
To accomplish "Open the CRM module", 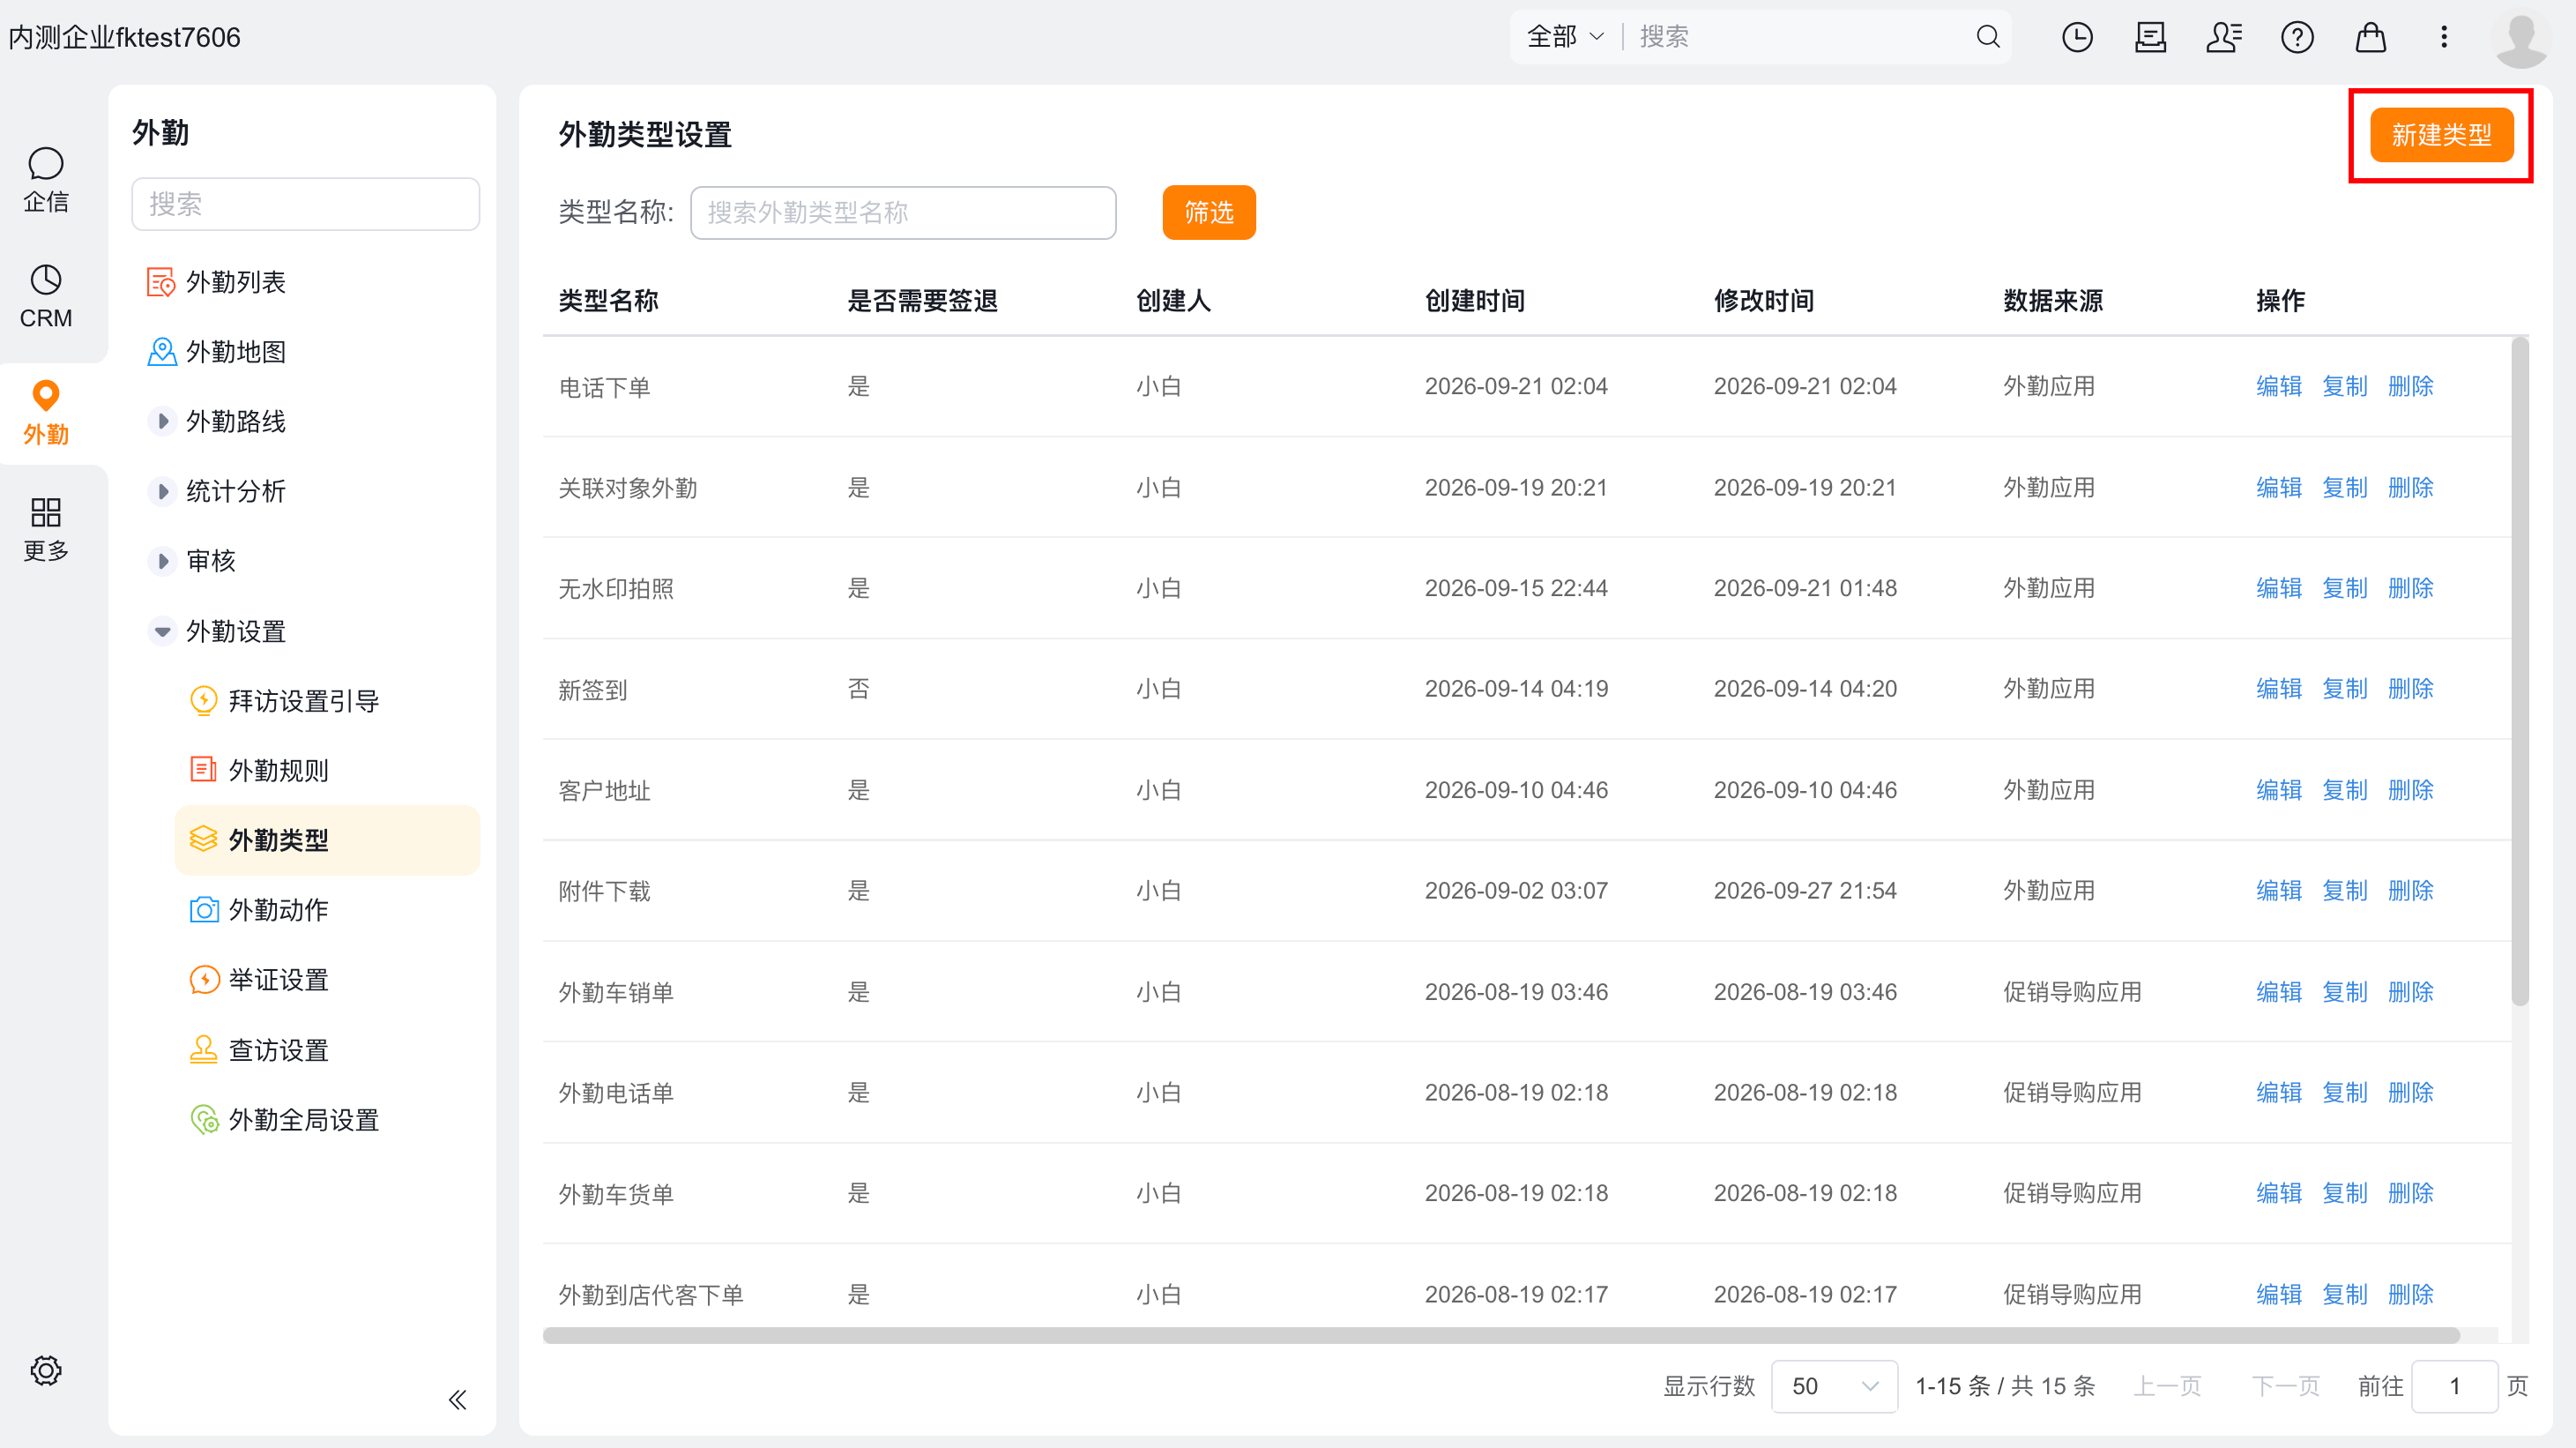I will [46, 296].
